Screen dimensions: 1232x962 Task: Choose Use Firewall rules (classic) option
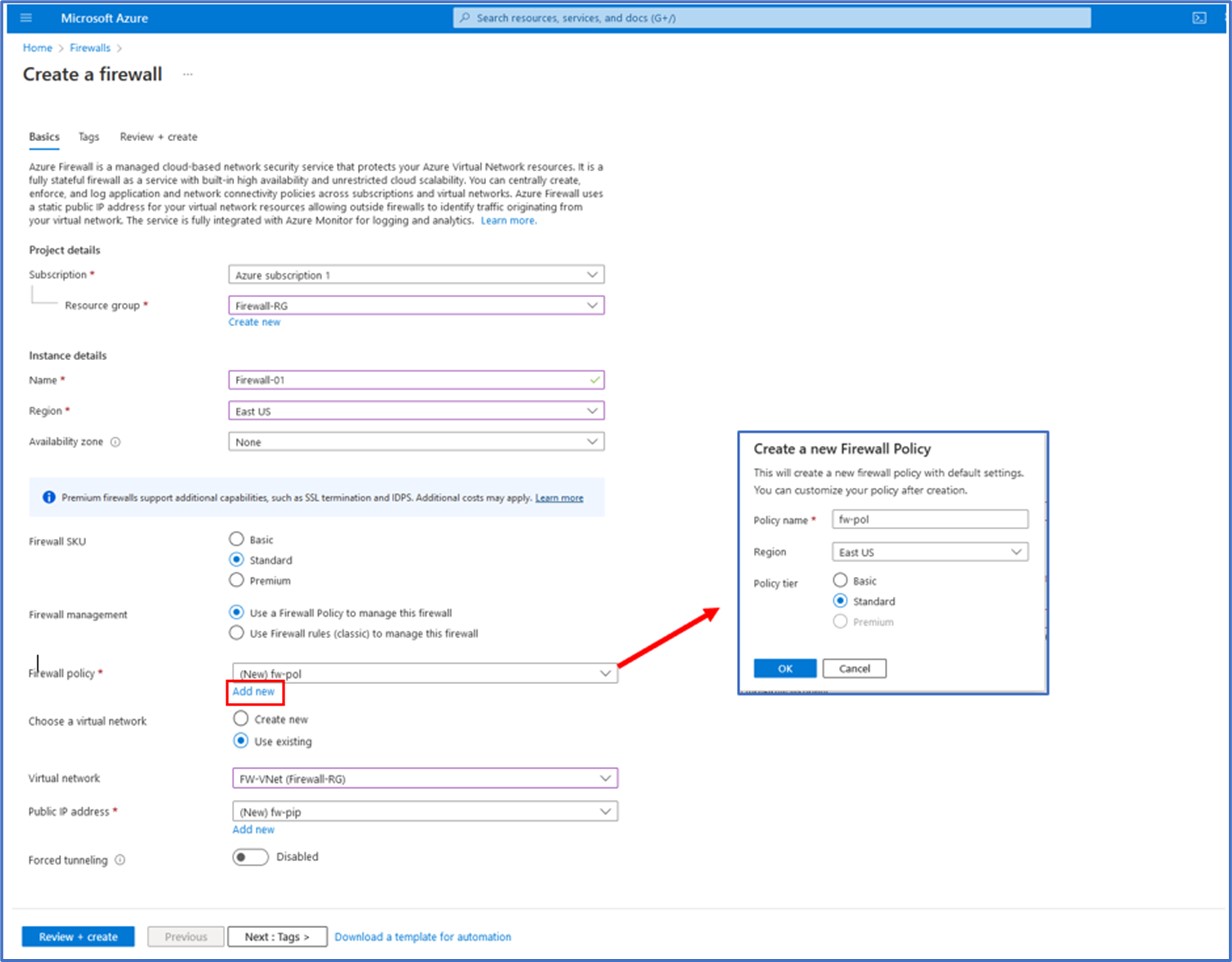click(x=237, y=633)
